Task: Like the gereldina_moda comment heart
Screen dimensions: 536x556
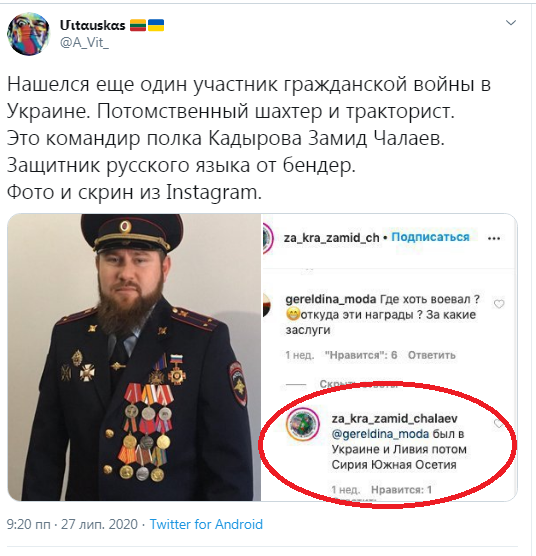Action: pos(499,304)
